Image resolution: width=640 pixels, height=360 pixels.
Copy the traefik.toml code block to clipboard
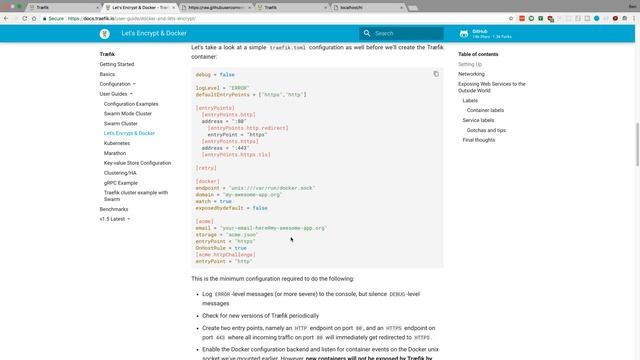[x=436, y=74]
